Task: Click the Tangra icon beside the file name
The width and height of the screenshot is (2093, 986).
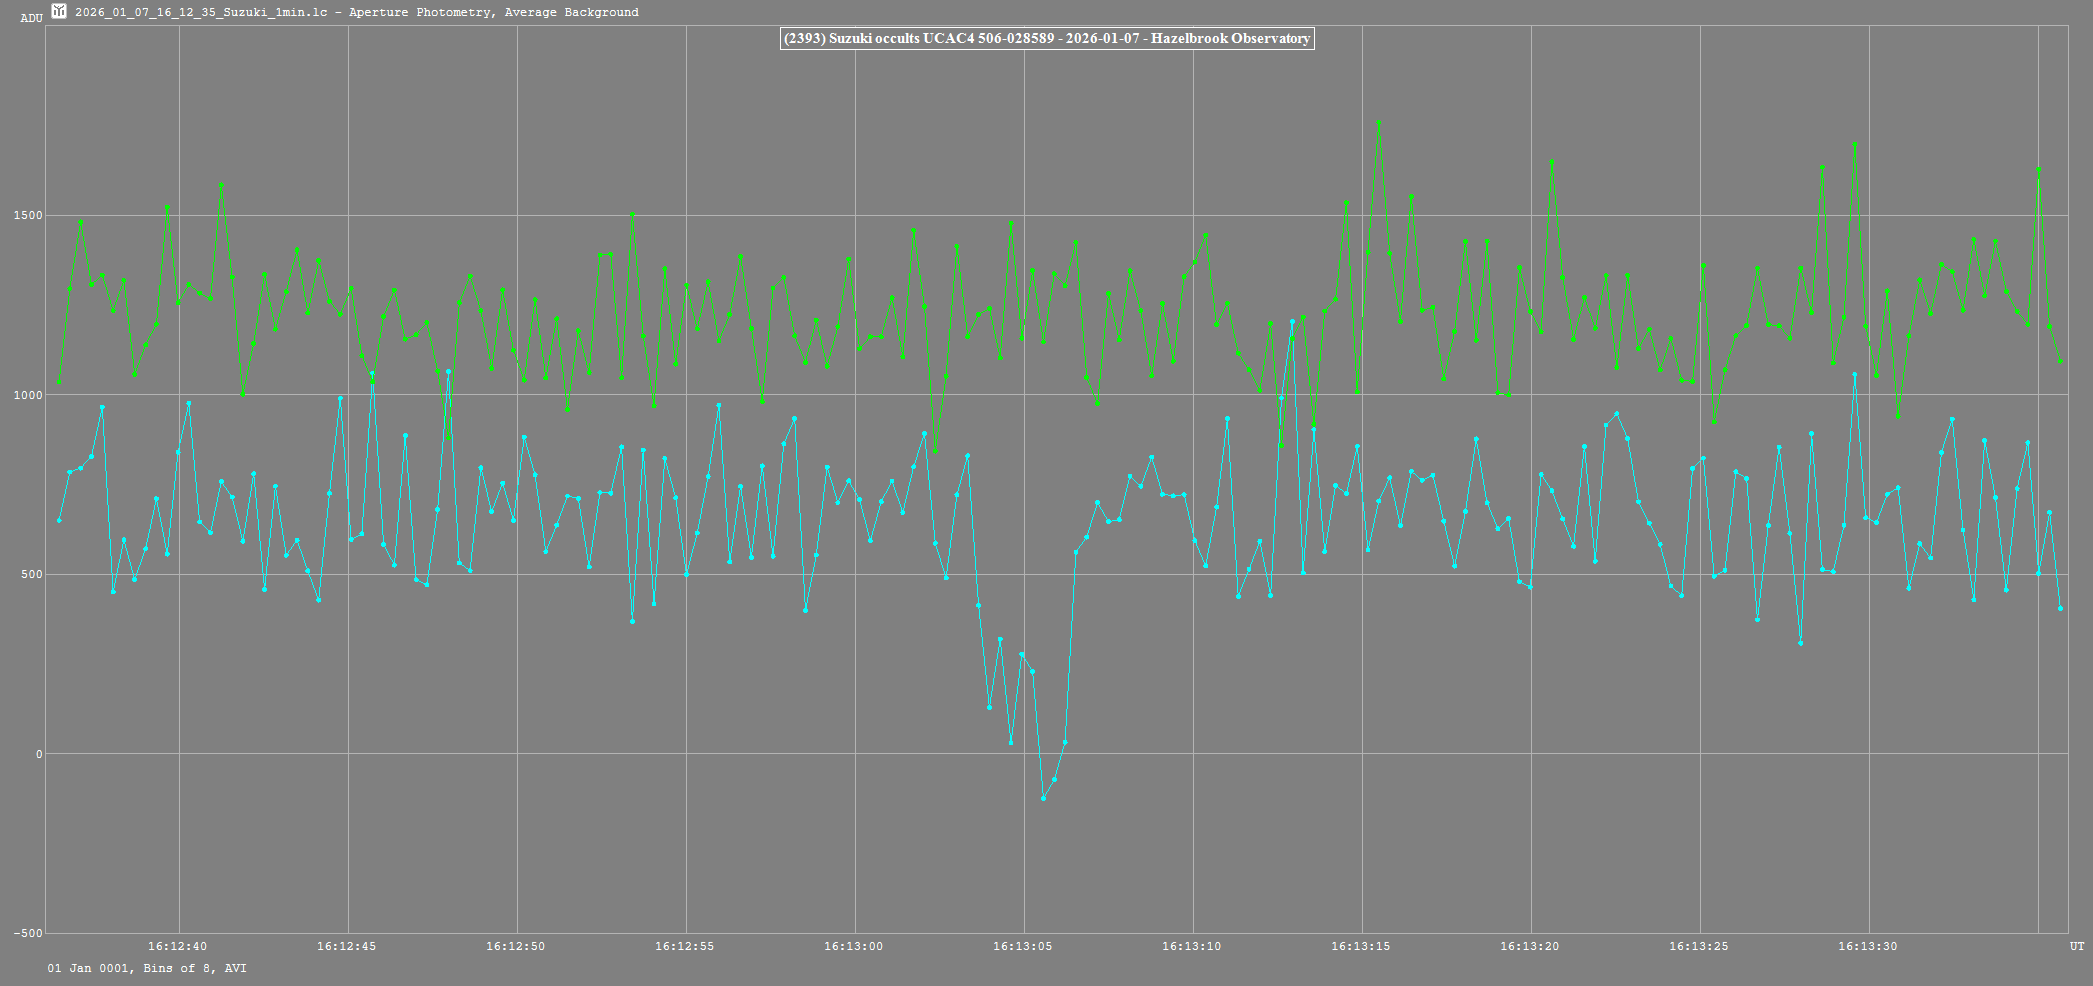Action: click(59, 12)
